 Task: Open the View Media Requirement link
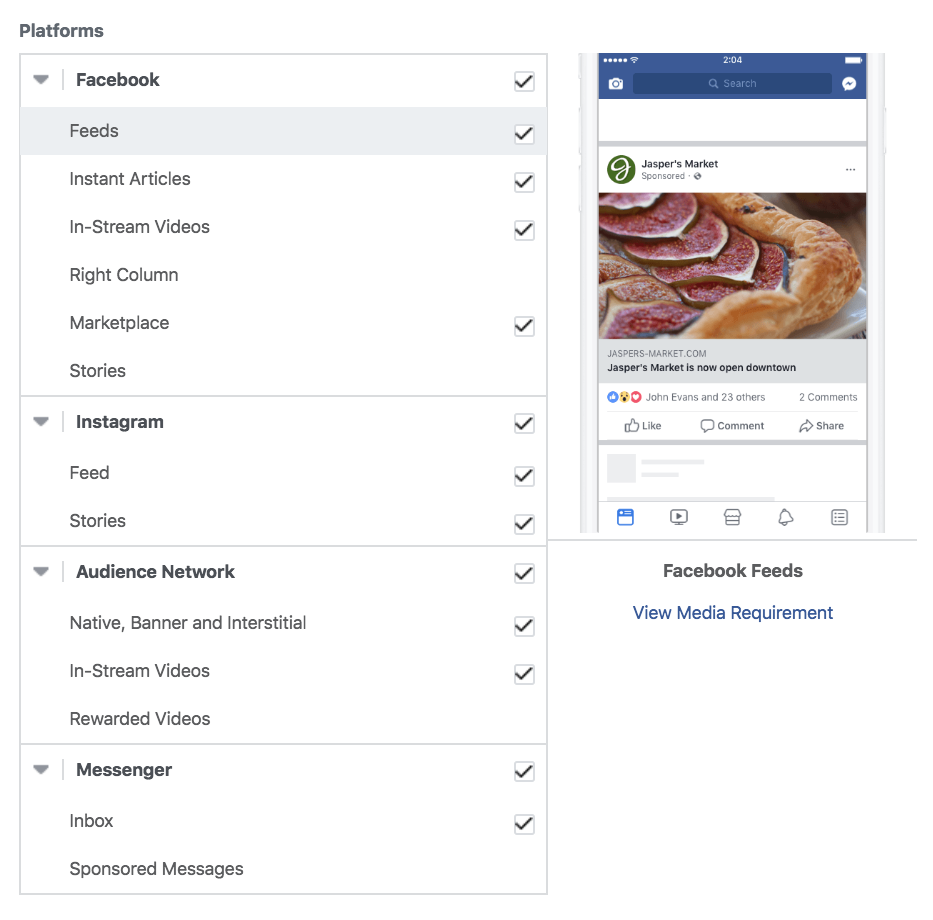point(733,613)
